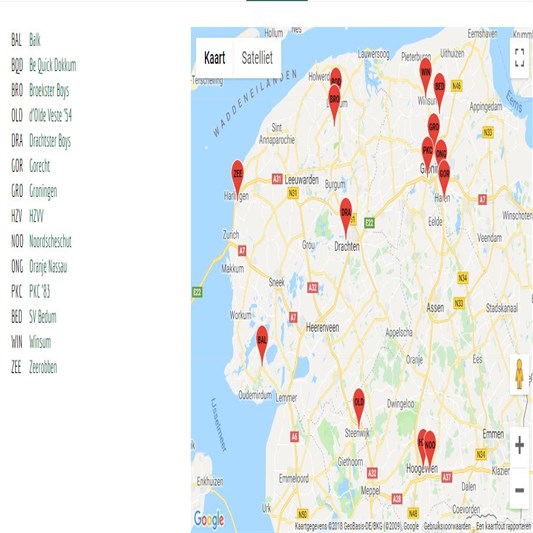Open the HZVV club link
Screen dimensions: 533x533
coord(36,216)
